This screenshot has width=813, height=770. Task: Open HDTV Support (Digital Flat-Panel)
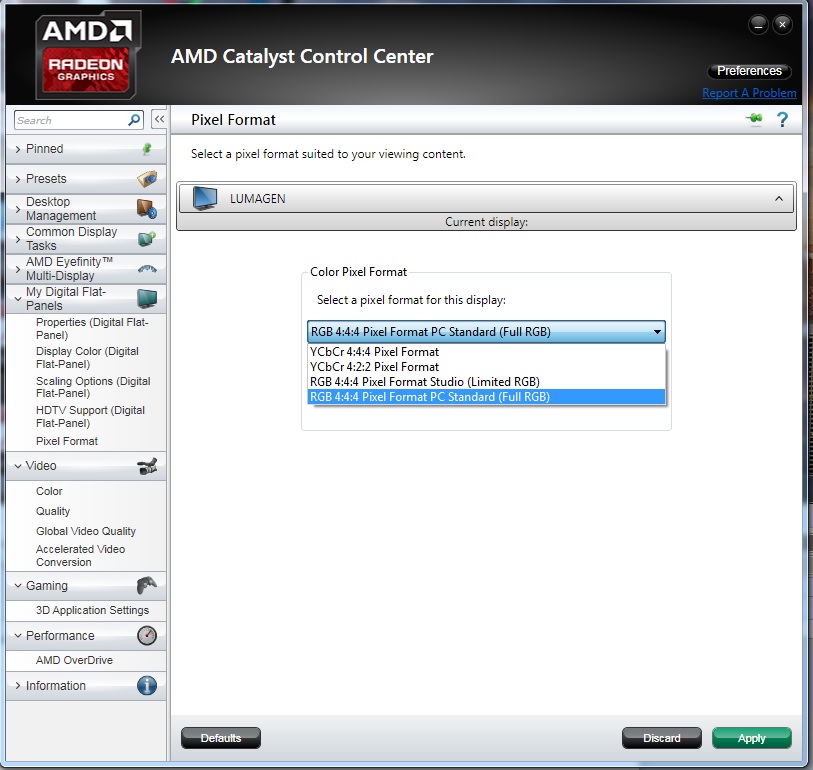pyautogui.click(x=90, y=417)
